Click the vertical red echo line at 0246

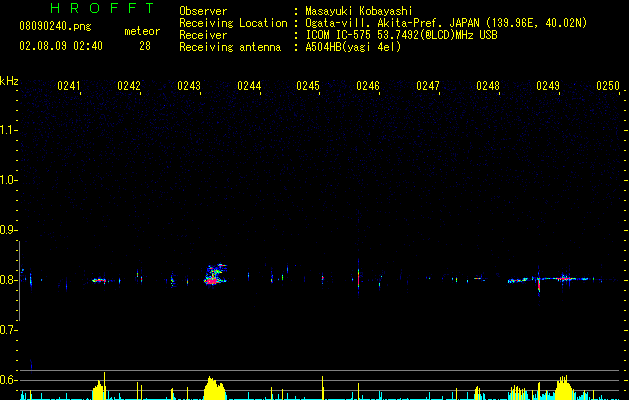click(358, 278)
